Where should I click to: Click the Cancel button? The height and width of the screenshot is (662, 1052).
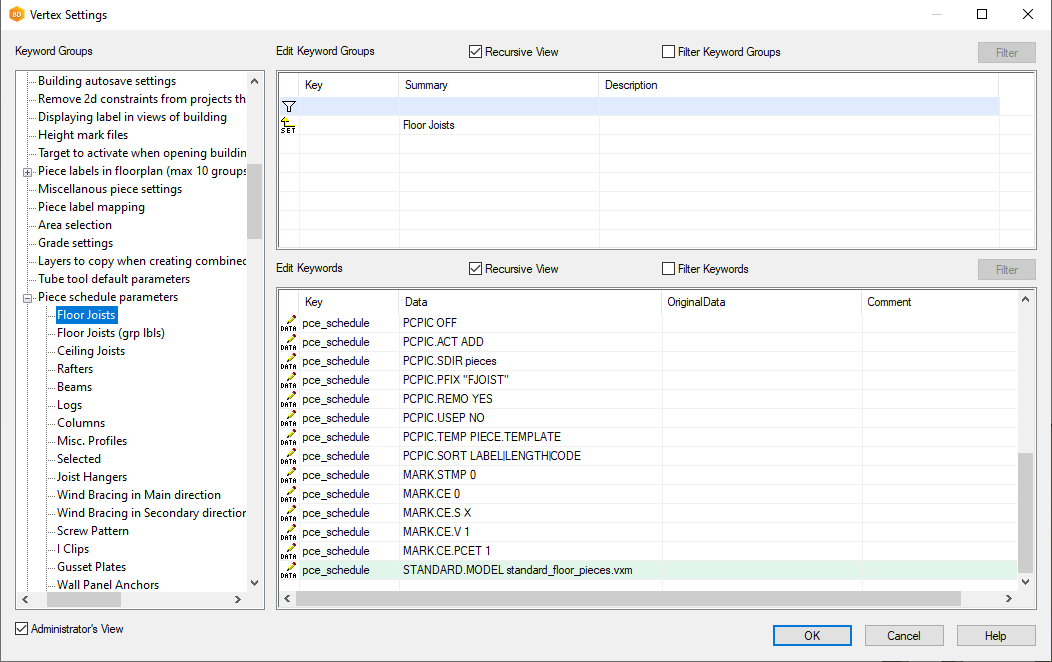click(x=904, y=635)
